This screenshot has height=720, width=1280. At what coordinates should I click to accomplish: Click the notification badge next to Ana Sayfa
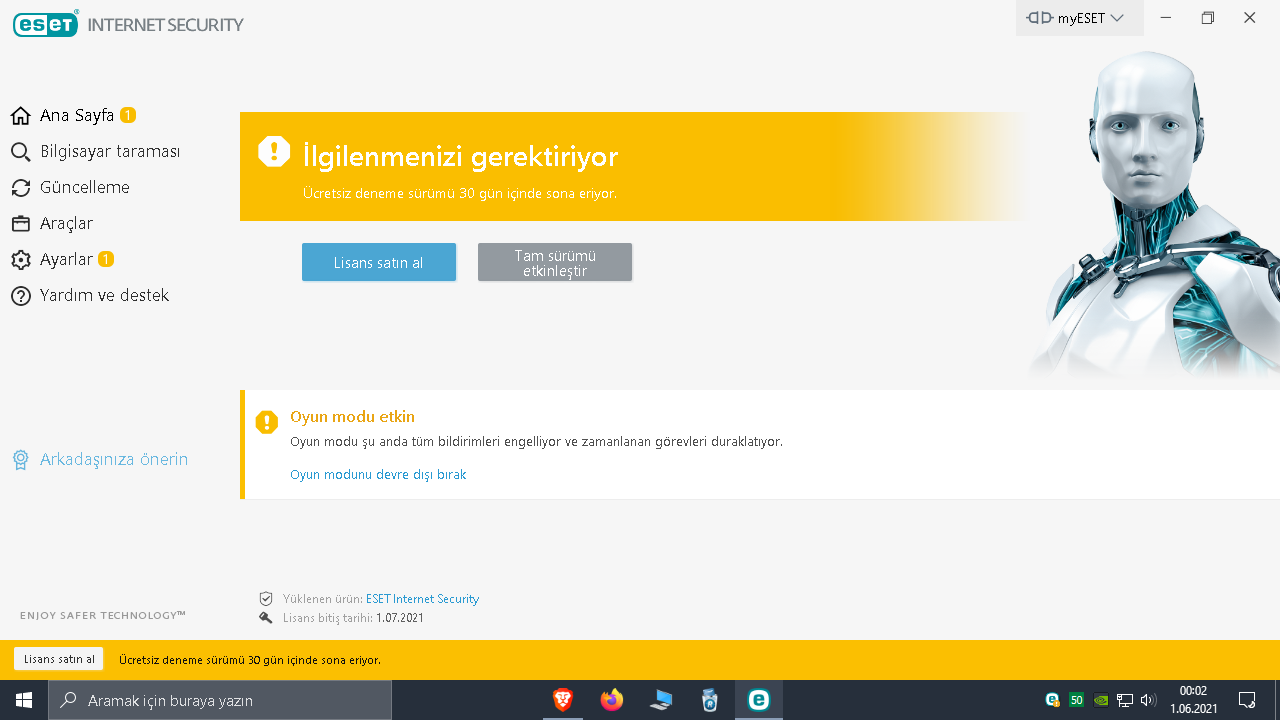128,115
